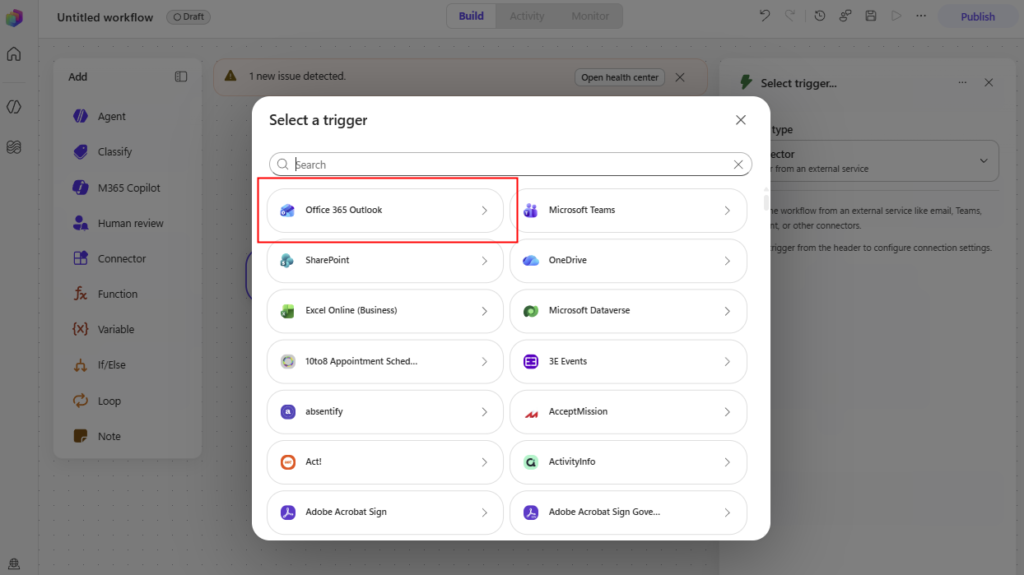This screenshot has width=1024, height=575.
Task: Open the trigger type dropdown in side panel
Action: tap(884, 161)
